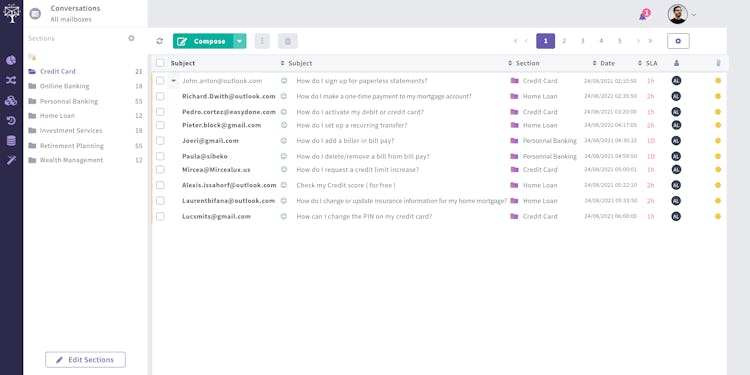Screen dimensions: 750x375
Task: Go to page 2
Action: click(564, 41)
